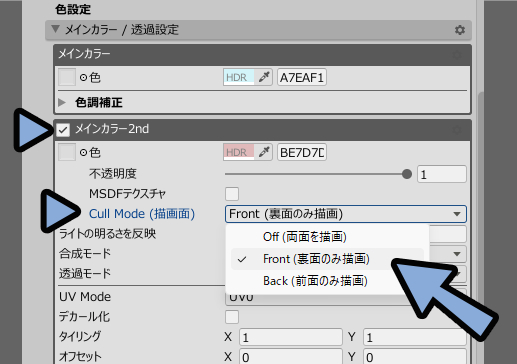Click the ライトの明るさを反映 label

click(x=107, y=234)
